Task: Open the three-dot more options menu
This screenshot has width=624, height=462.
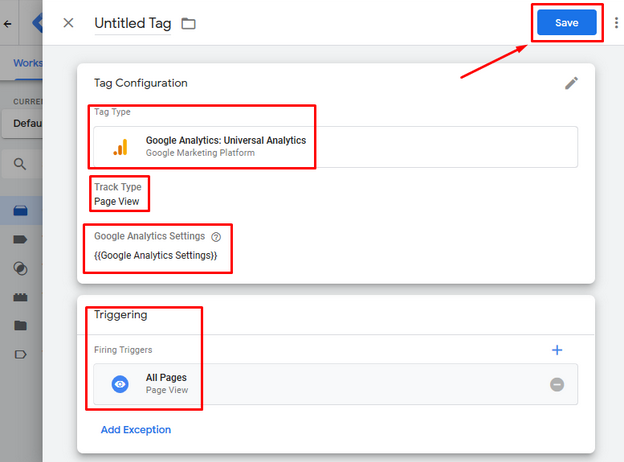Action: pos(616,23)
